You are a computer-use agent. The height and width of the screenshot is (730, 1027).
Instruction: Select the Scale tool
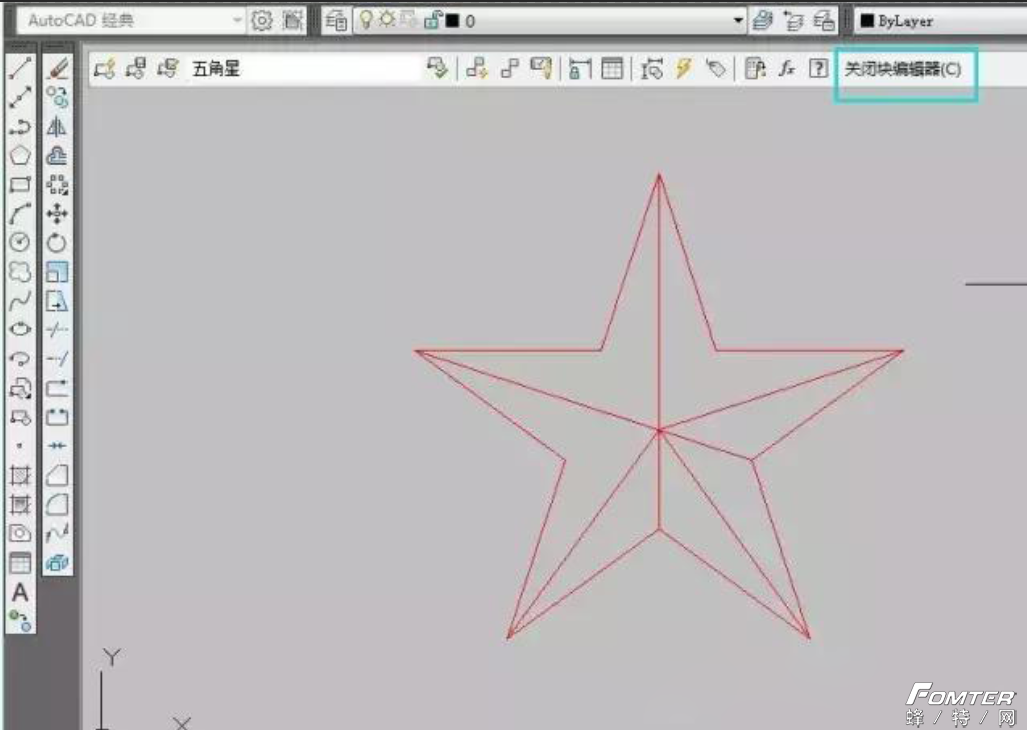[57, 271]
